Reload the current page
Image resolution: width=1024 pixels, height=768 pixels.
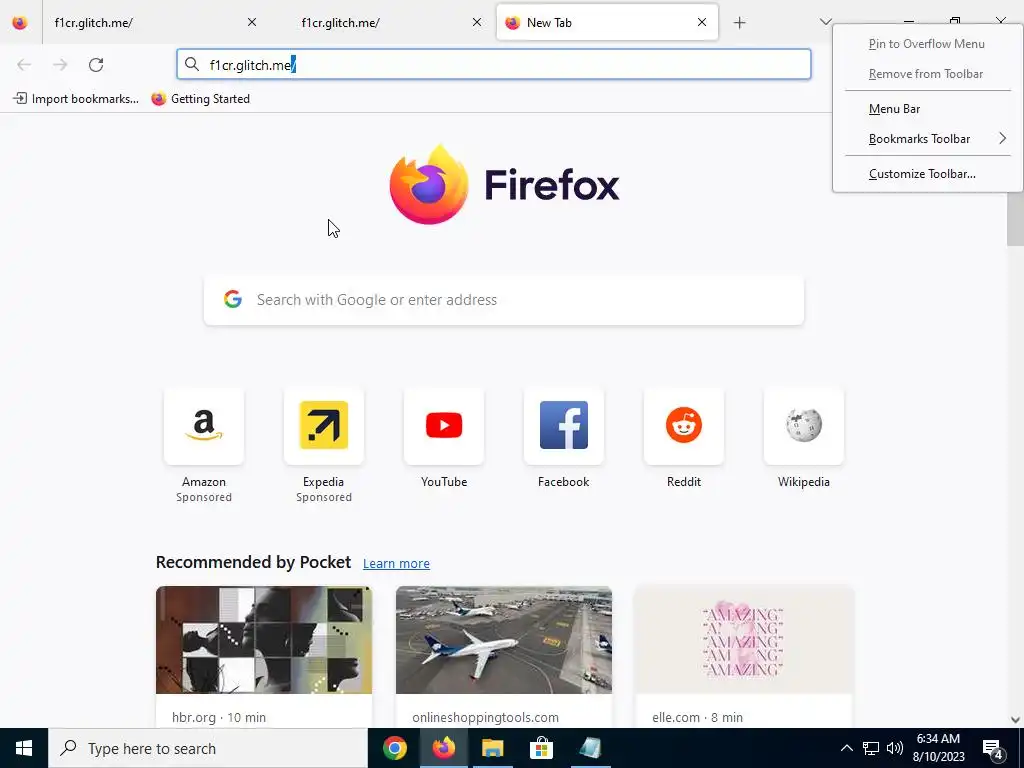click(96, 65)
